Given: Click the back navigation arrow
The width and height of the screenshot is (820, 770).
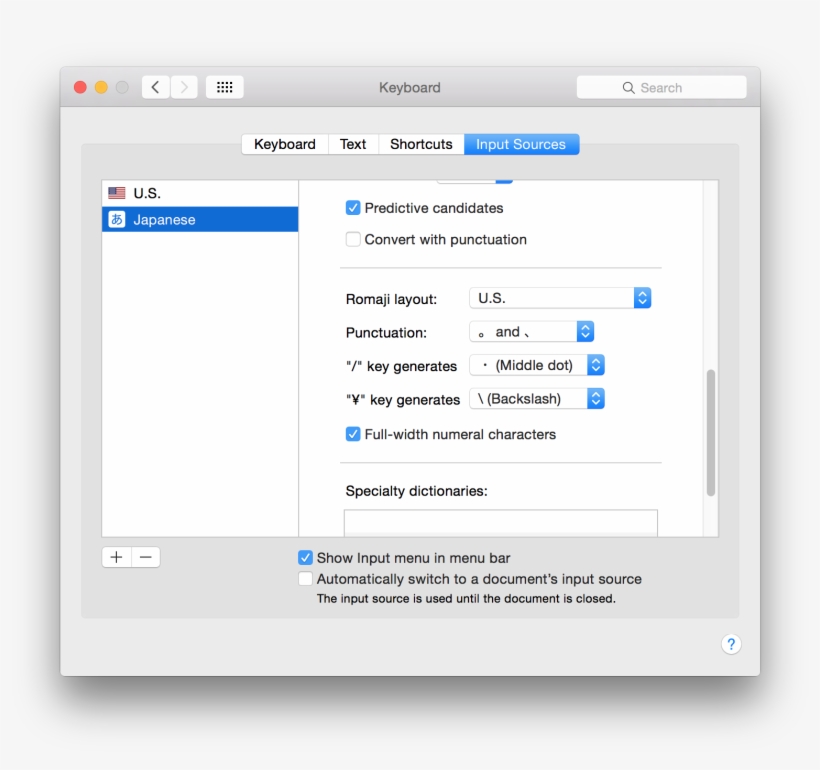Looking at the screenshot, I should 155,86.
